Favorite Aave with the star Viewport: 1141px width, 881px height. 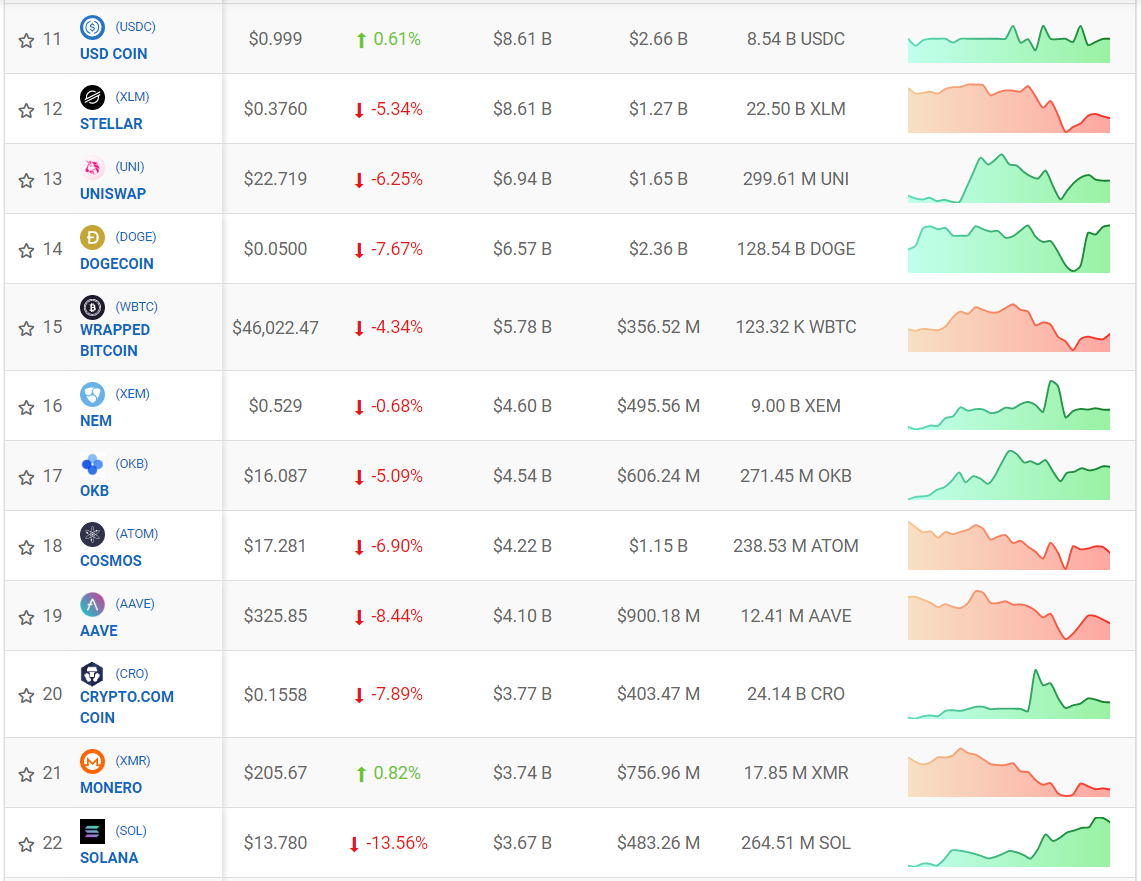click(26, 618)
